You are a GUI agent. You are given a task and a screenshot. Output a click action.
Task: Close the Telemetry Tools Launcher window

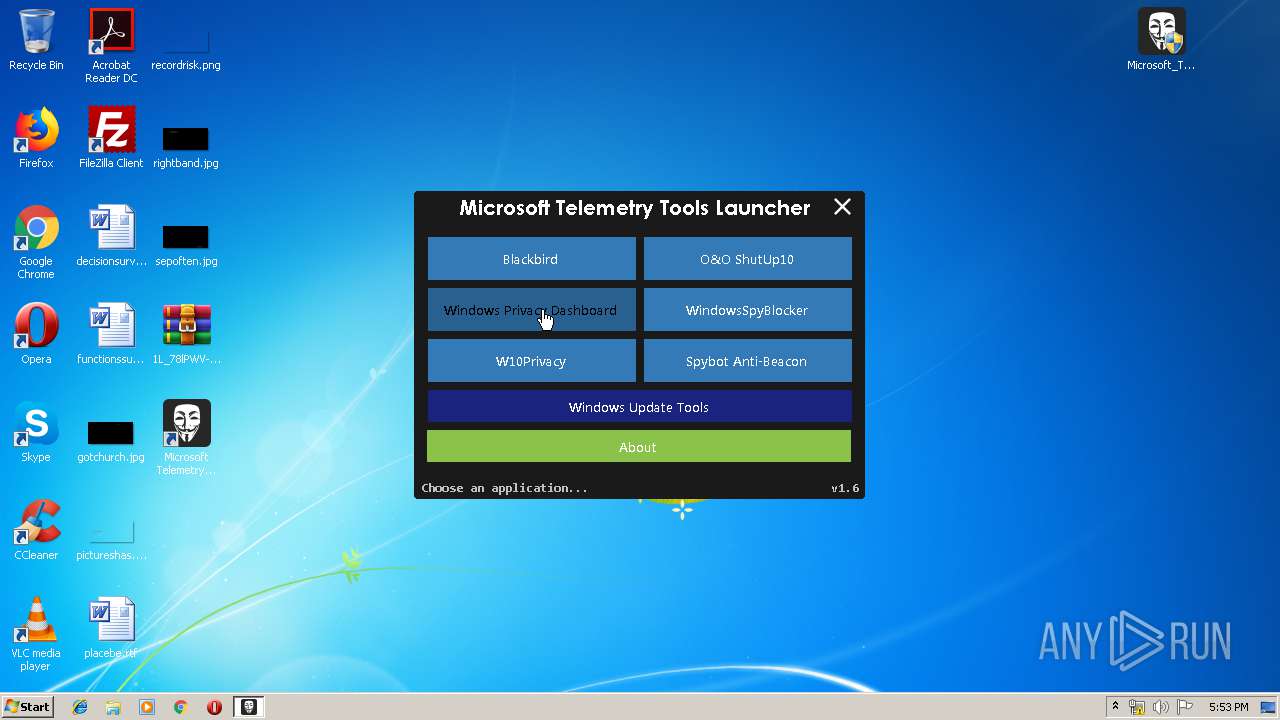click(842, 207)
